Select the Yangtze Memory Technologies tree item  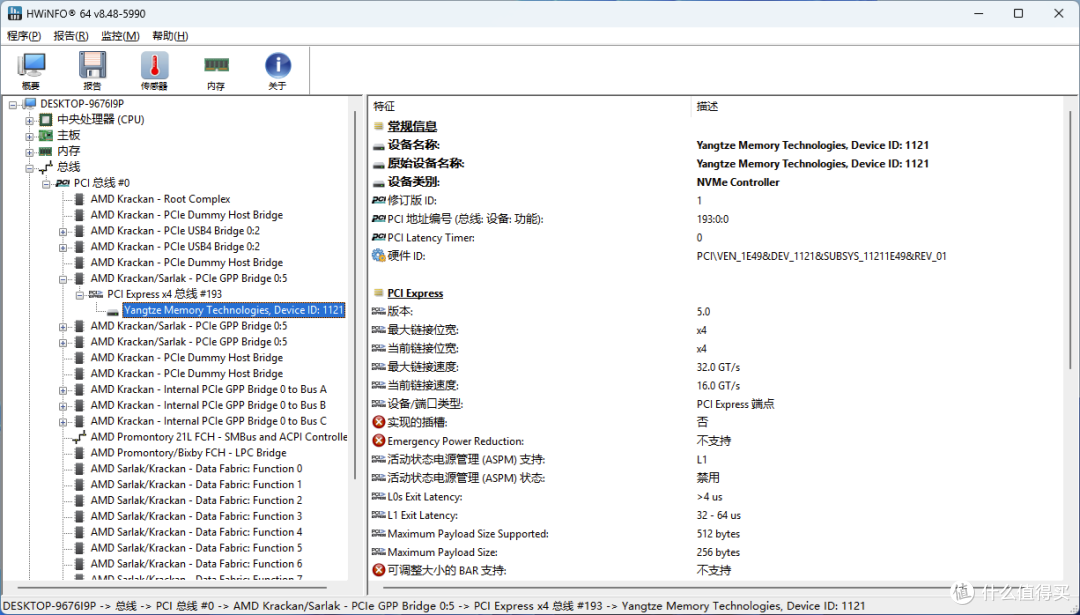pos(233,311)
